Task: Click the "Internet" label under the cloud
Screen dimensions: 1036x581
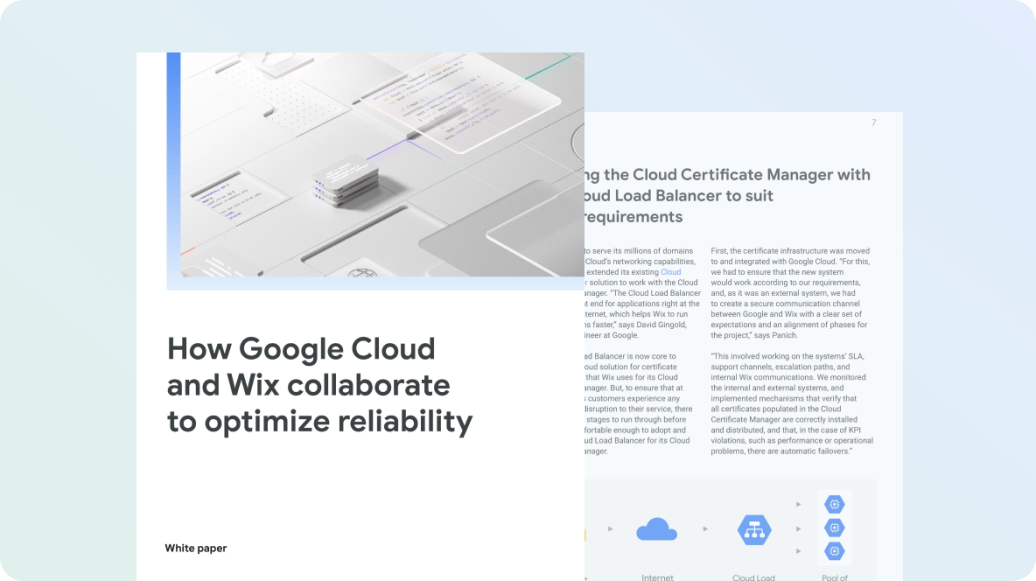Action: [x=657, y=577]
